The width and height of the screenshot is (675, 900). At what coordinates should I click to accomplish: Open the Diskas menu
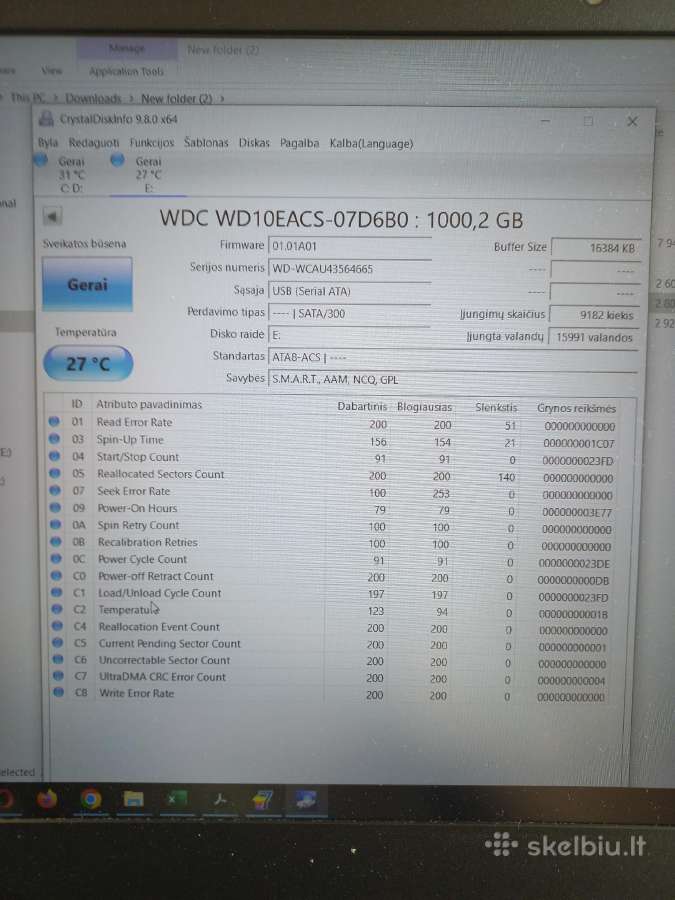pos(254,142)
